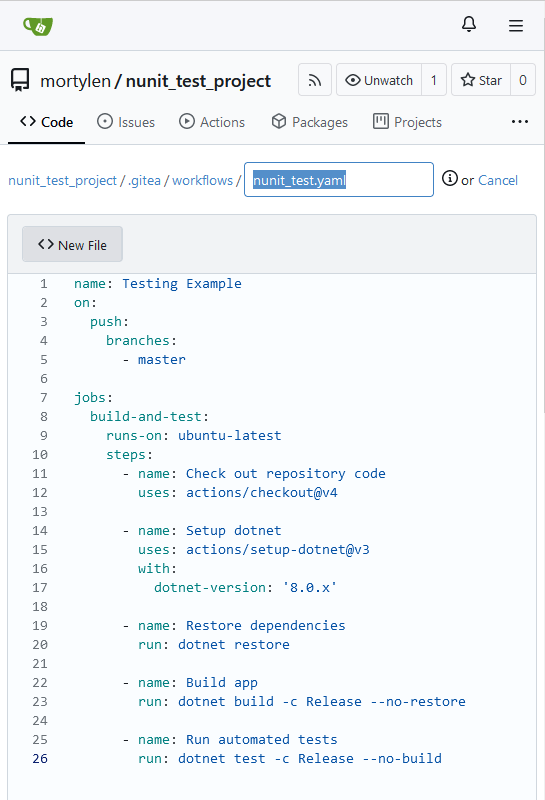This screenshot has height=800, width=545.
Task: Click the 'on:' key on line 2
Action: coord(85,303)
